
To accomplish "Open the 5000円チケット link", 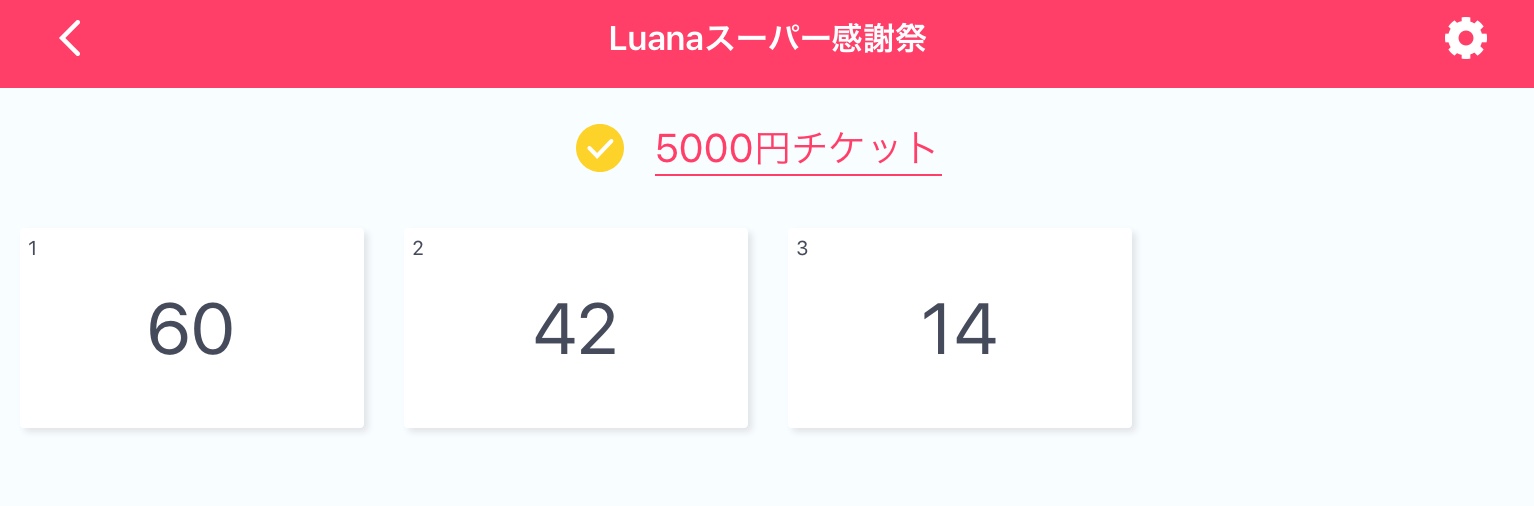I will point(797,149).
